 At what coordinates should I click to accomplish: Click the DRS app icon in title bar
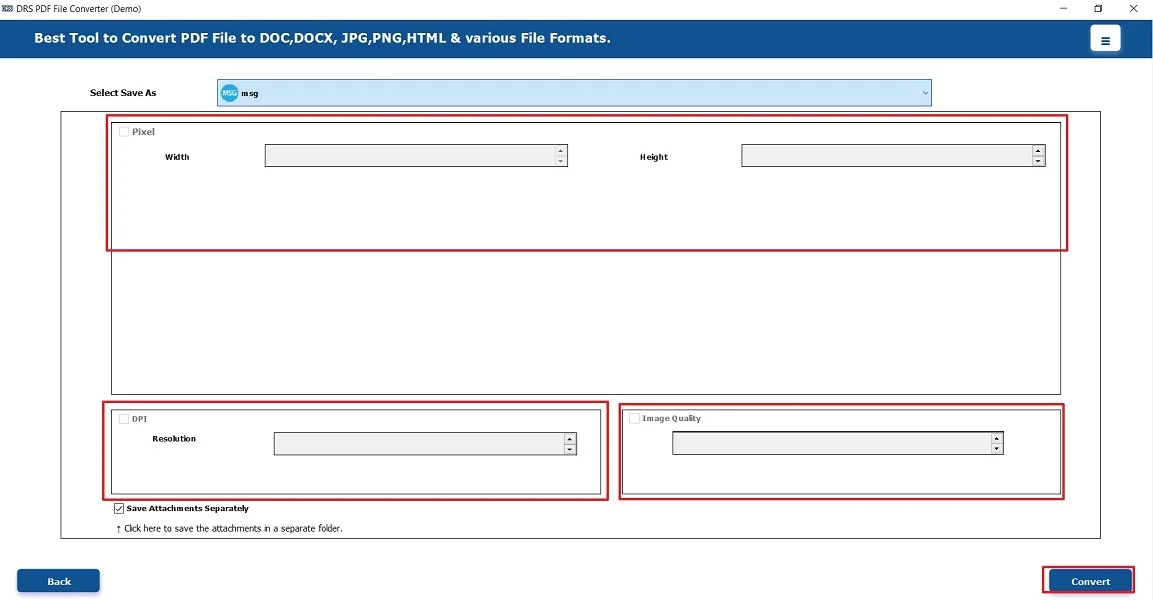(x=7, y=8)
